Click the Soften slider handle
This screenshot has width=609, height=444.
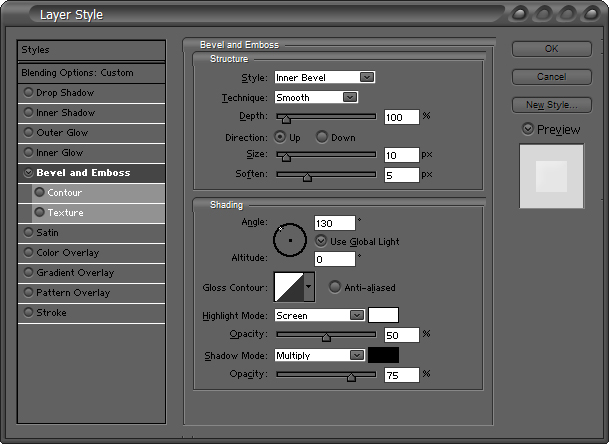point(307,177)
